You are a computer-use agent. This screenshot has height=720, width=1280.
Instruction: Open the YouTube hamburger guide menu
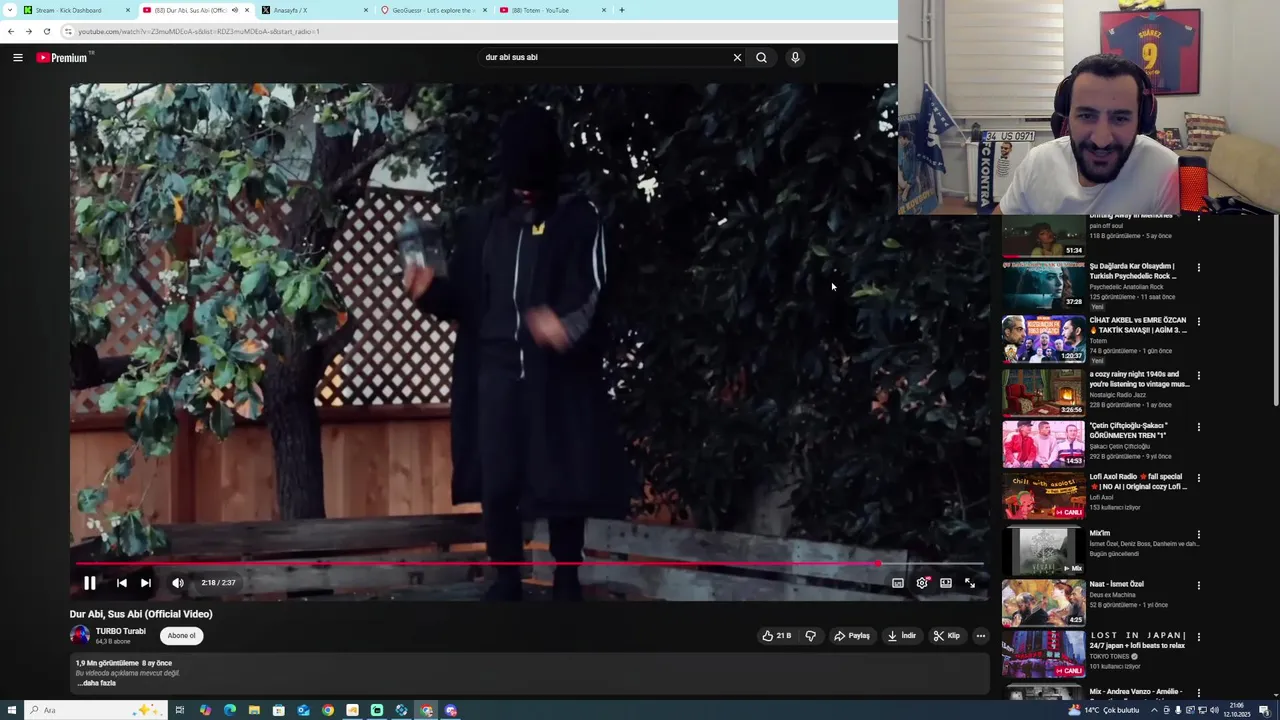[18, 57]
